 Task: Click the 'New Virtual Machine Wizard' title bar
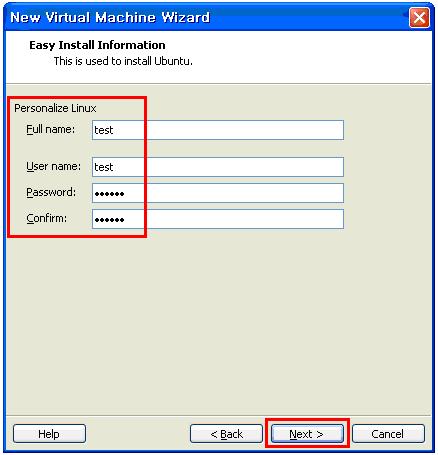pyautogui.click(x=207, y=17)
